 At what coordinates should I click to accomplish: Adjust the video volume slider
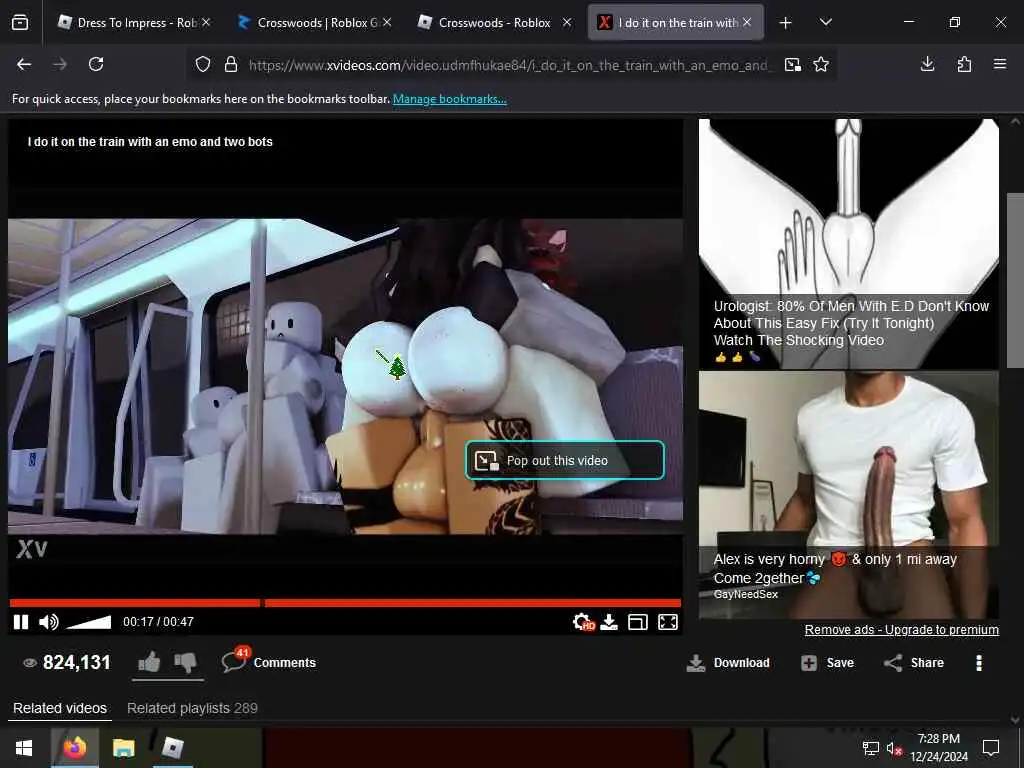pos(89,622)
